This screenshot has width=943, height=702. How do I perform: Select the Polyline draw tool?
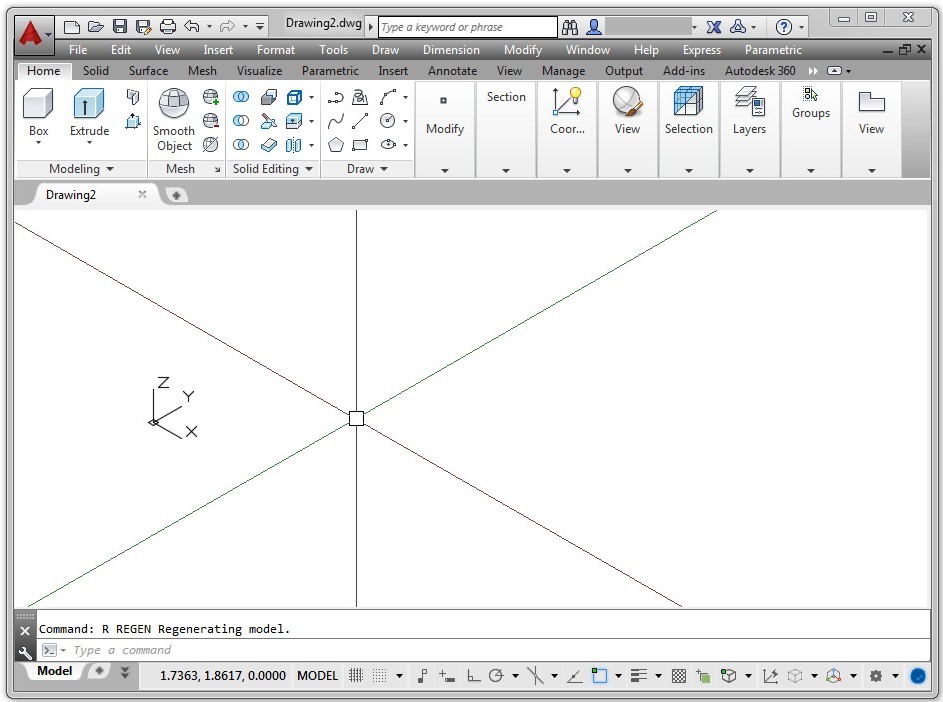pyautogui.click(x=336, y=96)
